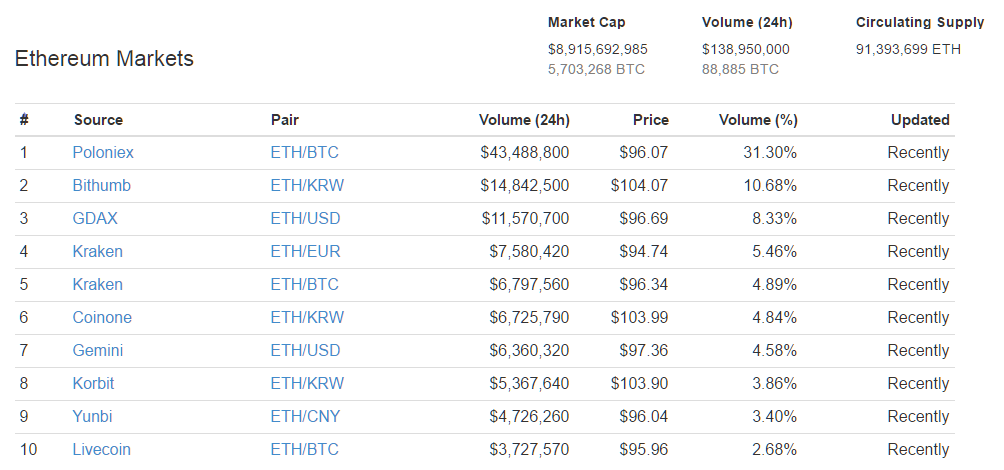
Task: Click the ETH/CNY pair link
Action: (x=306, y=417)
